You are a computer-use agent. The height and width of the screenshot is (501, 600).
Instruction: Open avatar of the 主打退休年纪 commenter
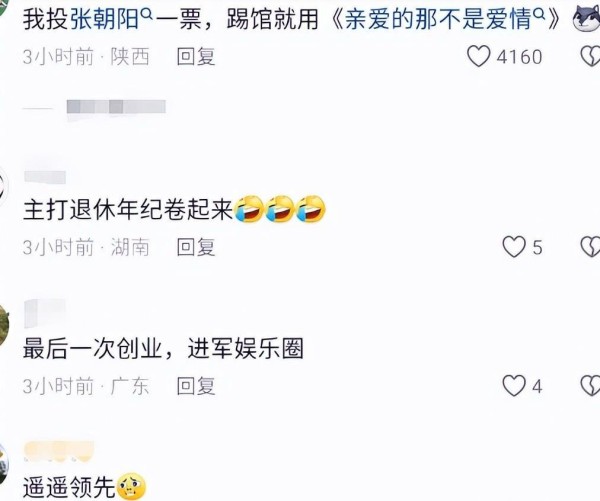(x=4, y=189)
